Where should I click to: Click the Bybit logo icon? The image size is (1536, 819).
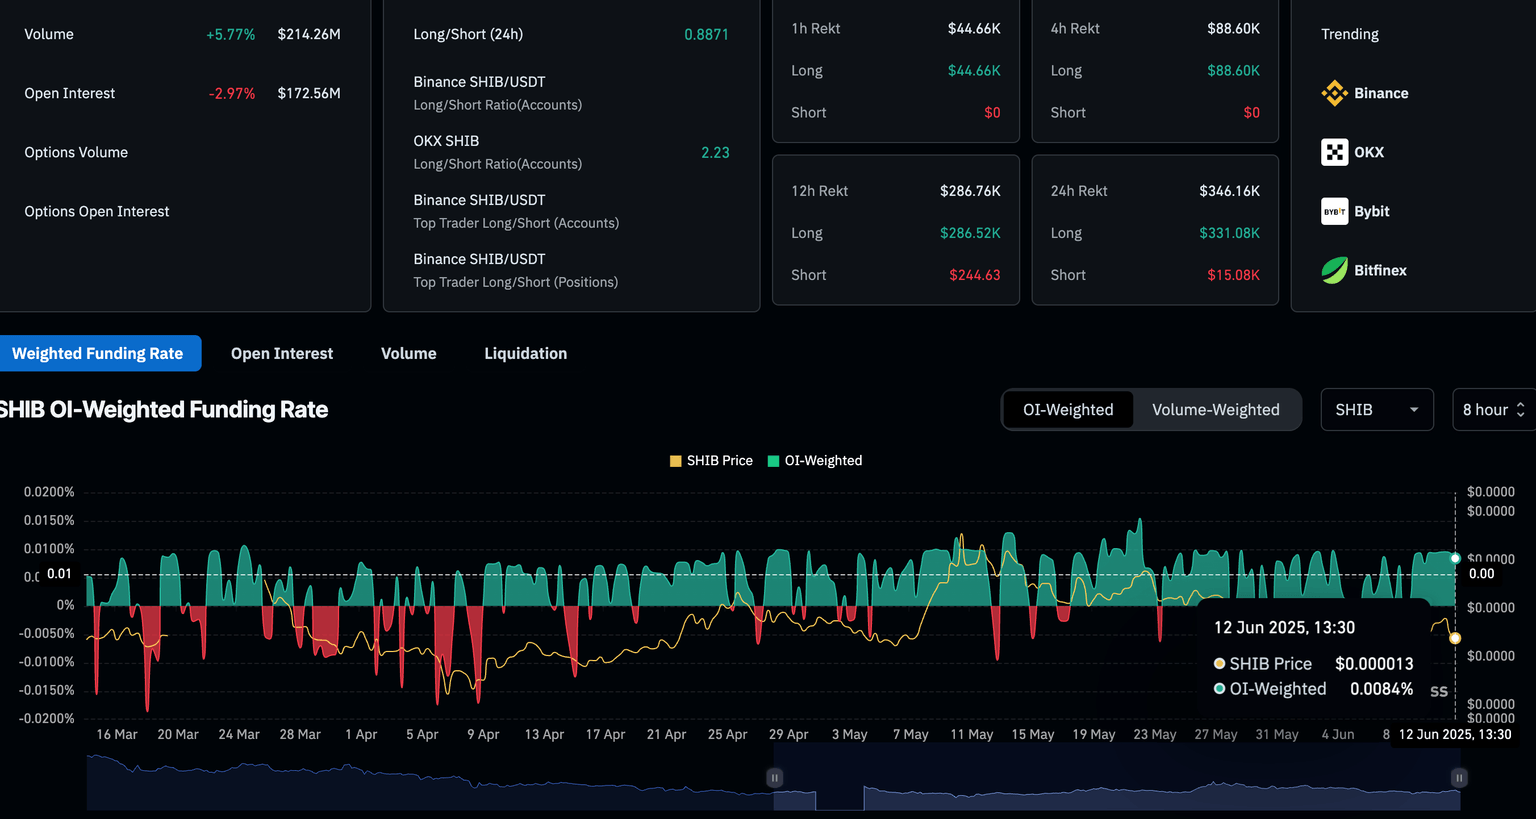(1334, 211)
